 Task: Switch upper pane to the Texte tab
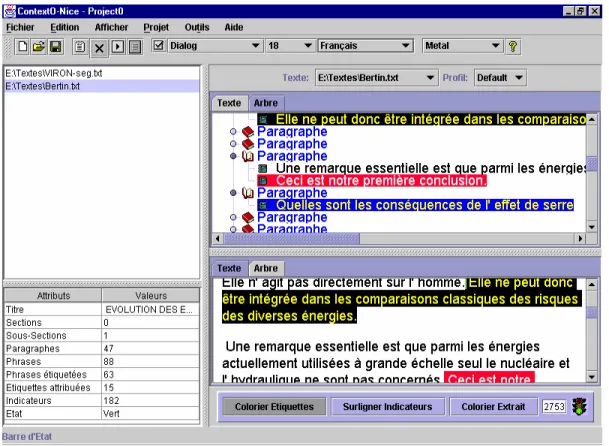pyautogui.click(x=229, y=103)
